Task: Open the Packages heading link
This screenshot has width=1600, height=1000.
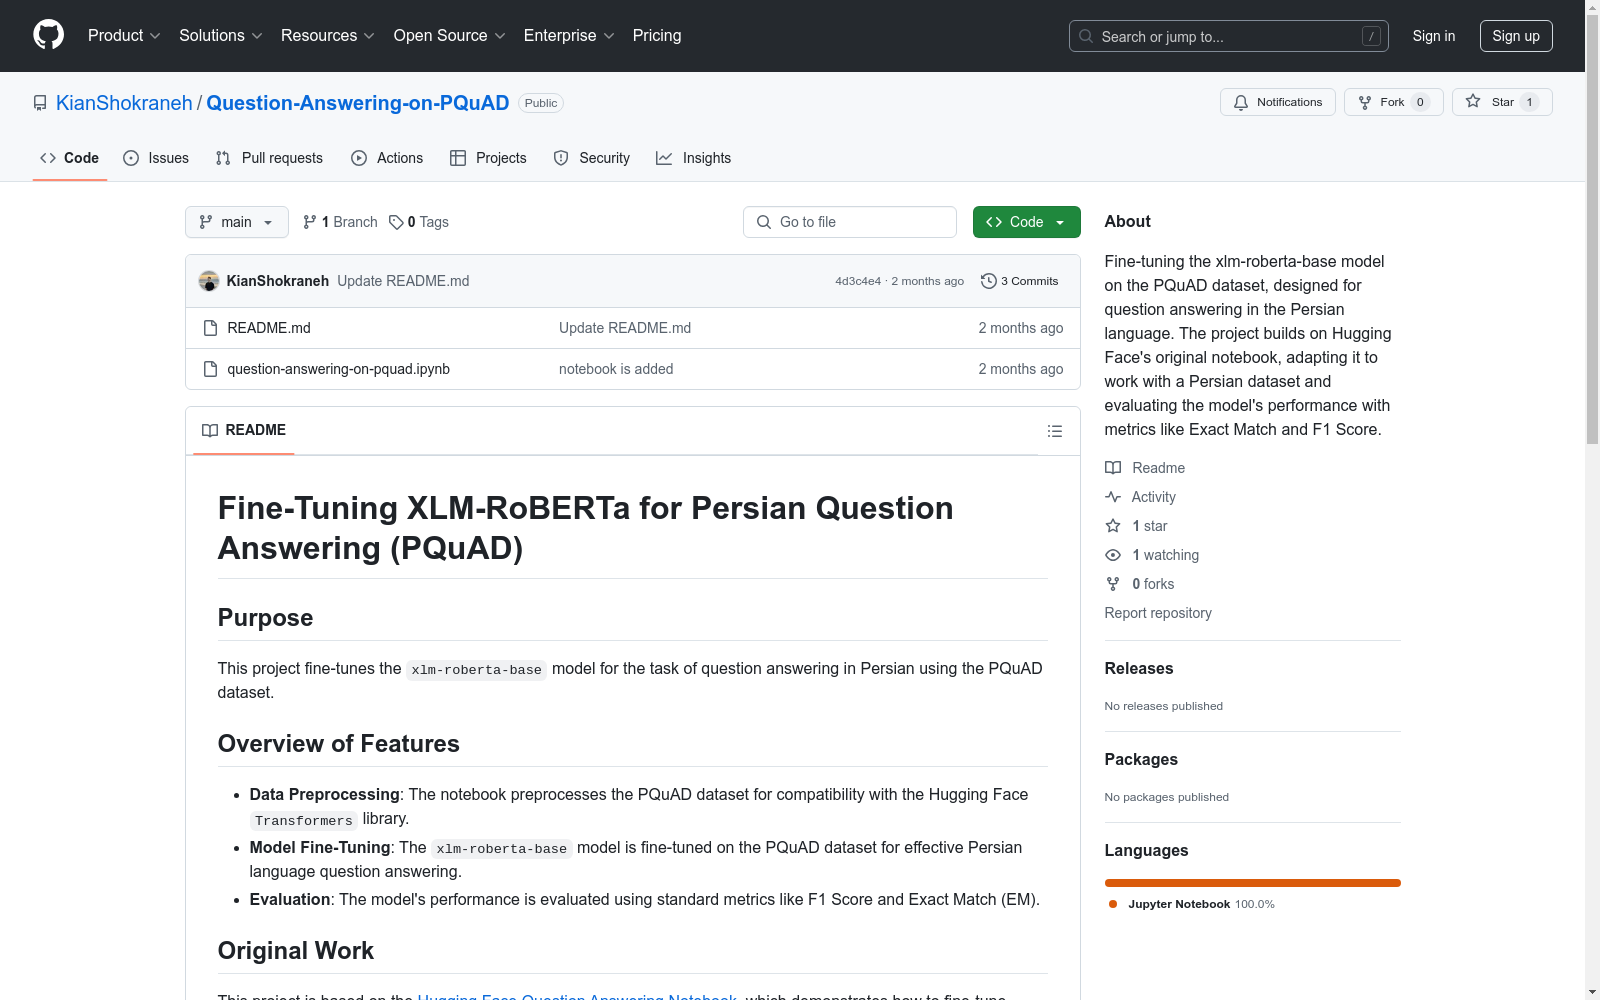Action: click(1141, 760)
